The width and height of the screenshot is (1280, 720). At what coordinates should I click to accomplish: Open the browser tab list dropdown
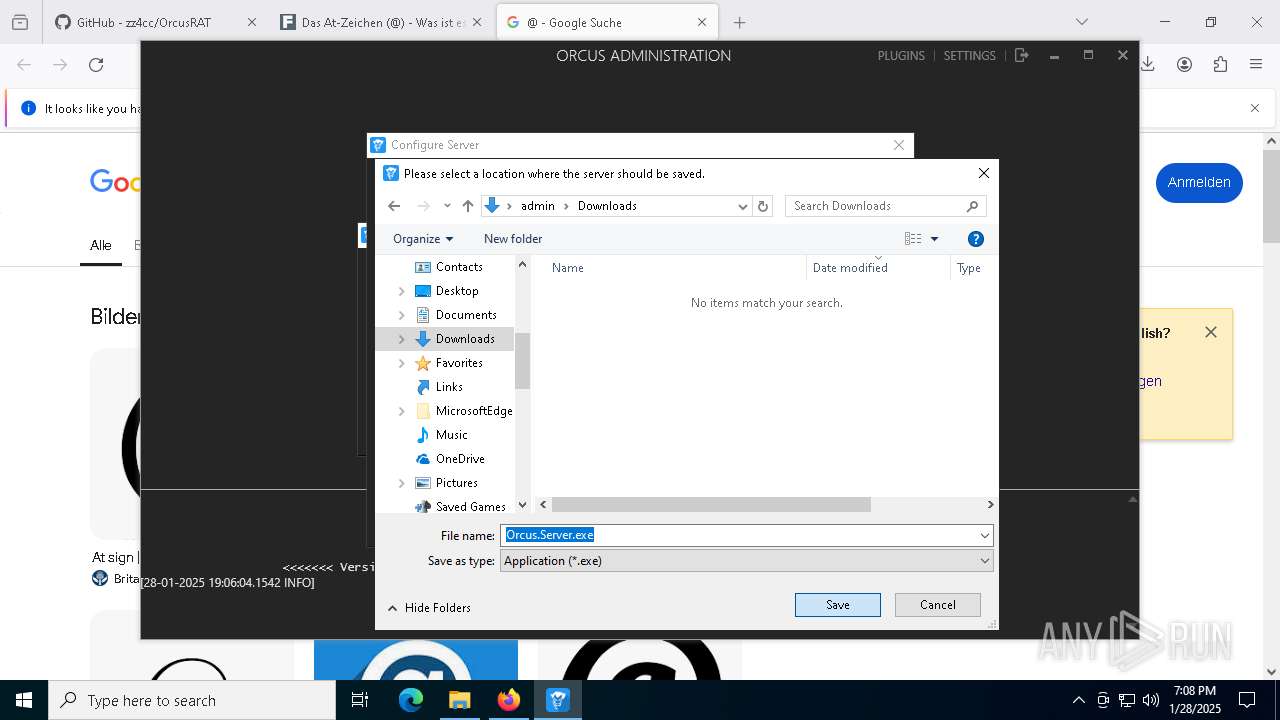[x=1081, y=22]
